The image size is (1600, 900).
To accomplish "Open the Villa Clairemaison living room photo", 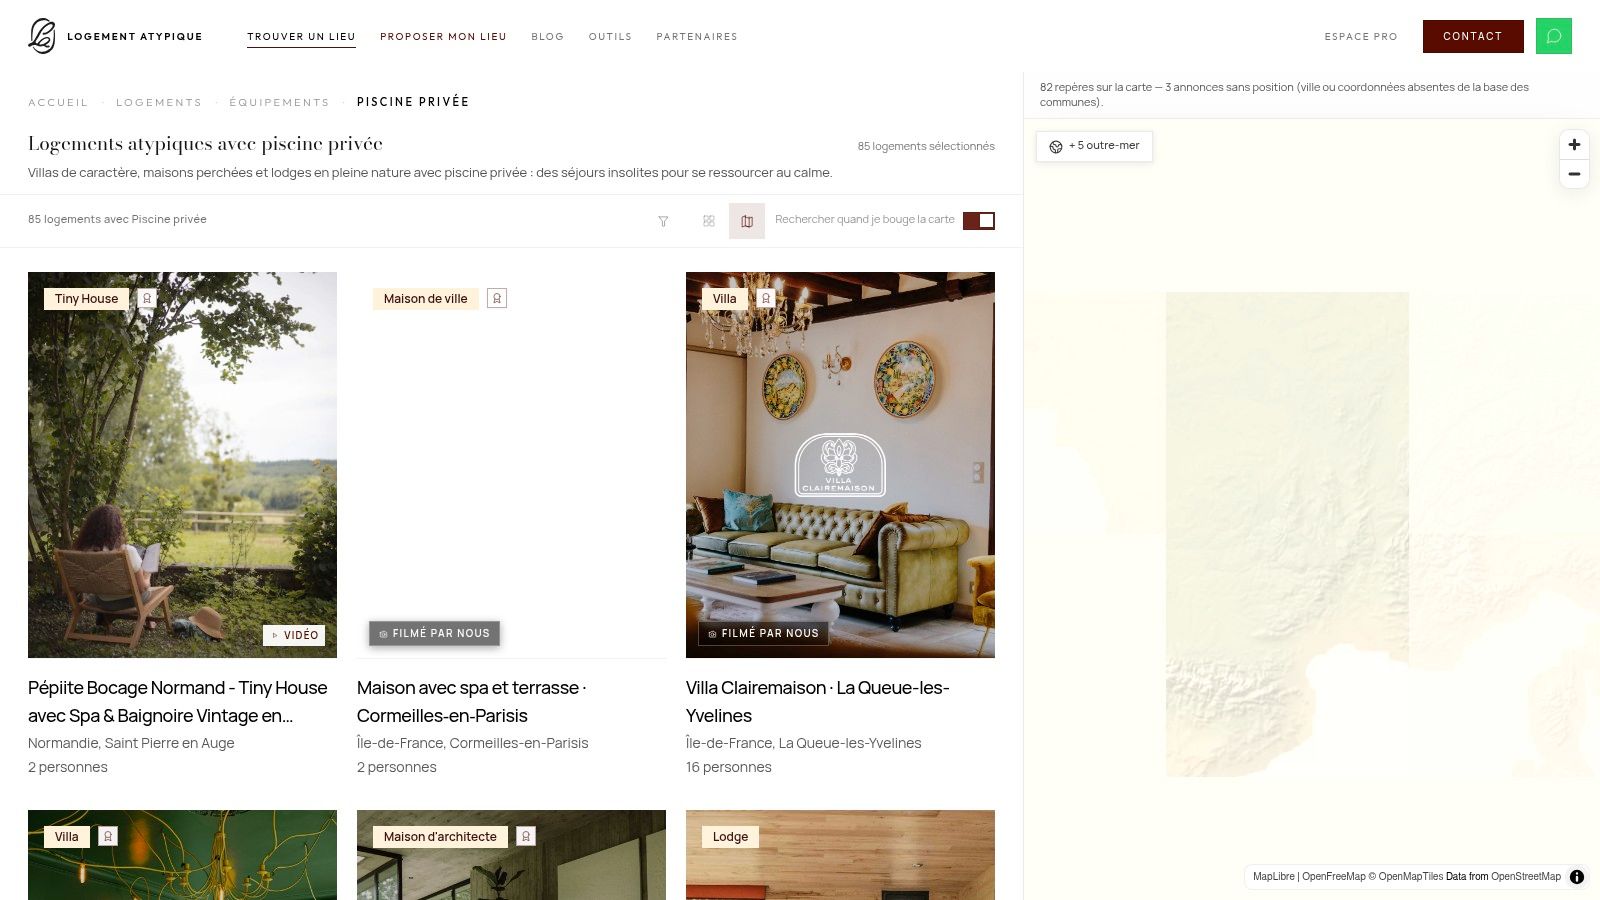I will [840, 465].
